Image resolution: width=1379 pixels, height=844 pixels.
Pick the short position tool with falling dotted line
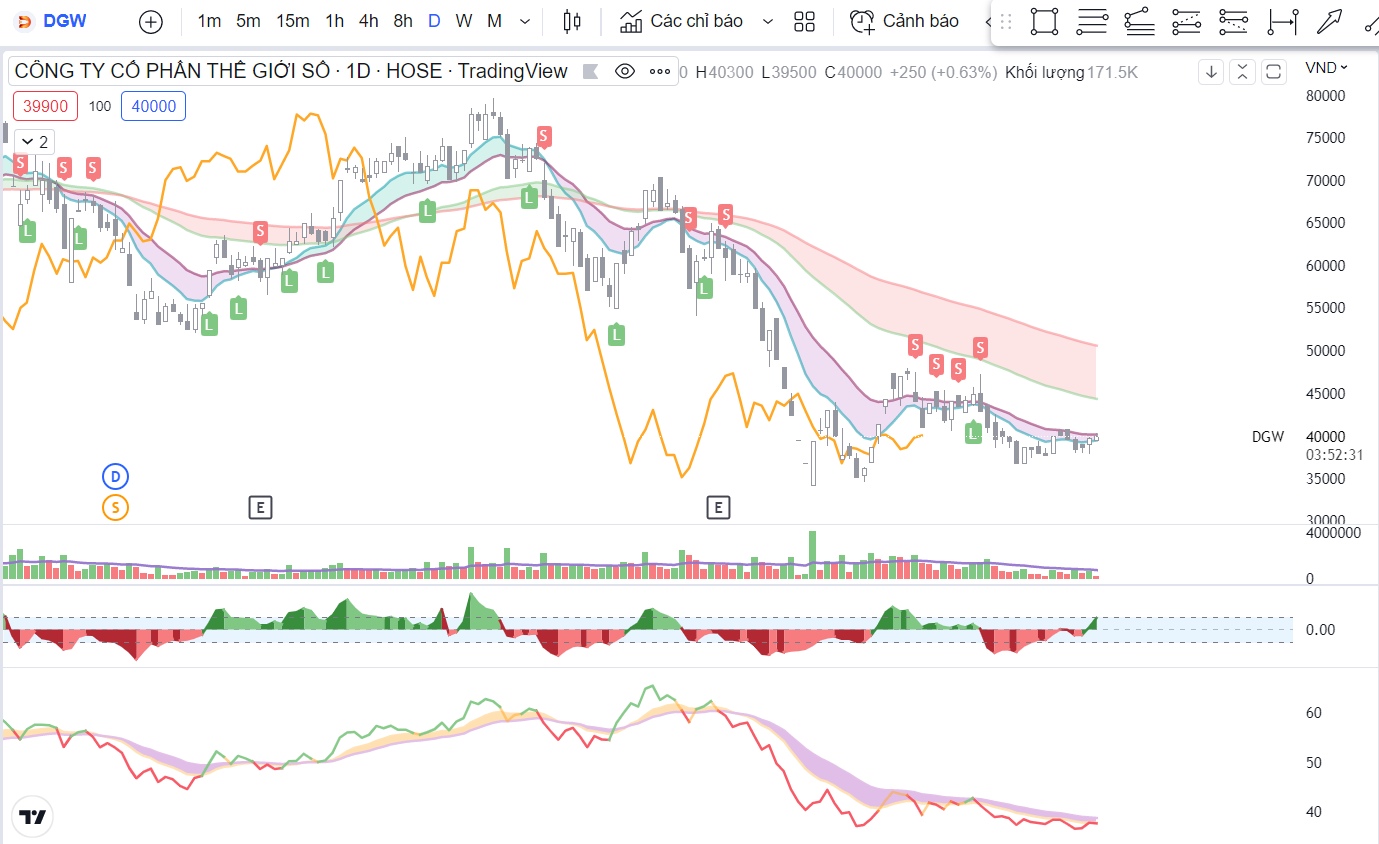click(x=1234, y=21)
